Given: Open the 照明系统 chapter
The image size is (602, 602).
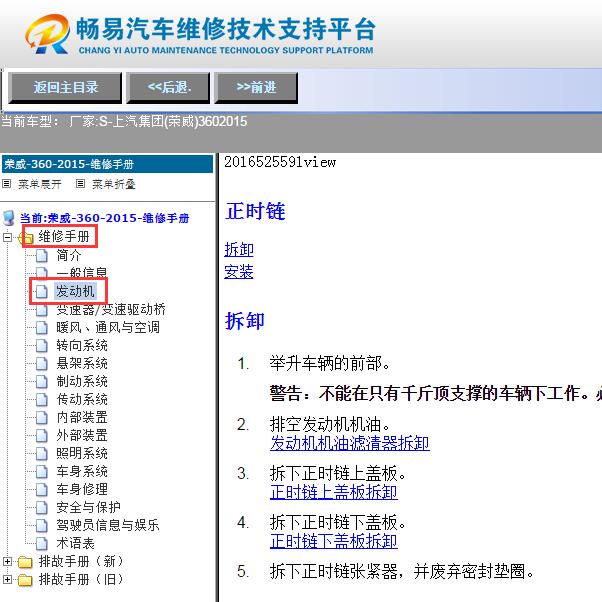Looking at the screenshot, I should [82, 453].
